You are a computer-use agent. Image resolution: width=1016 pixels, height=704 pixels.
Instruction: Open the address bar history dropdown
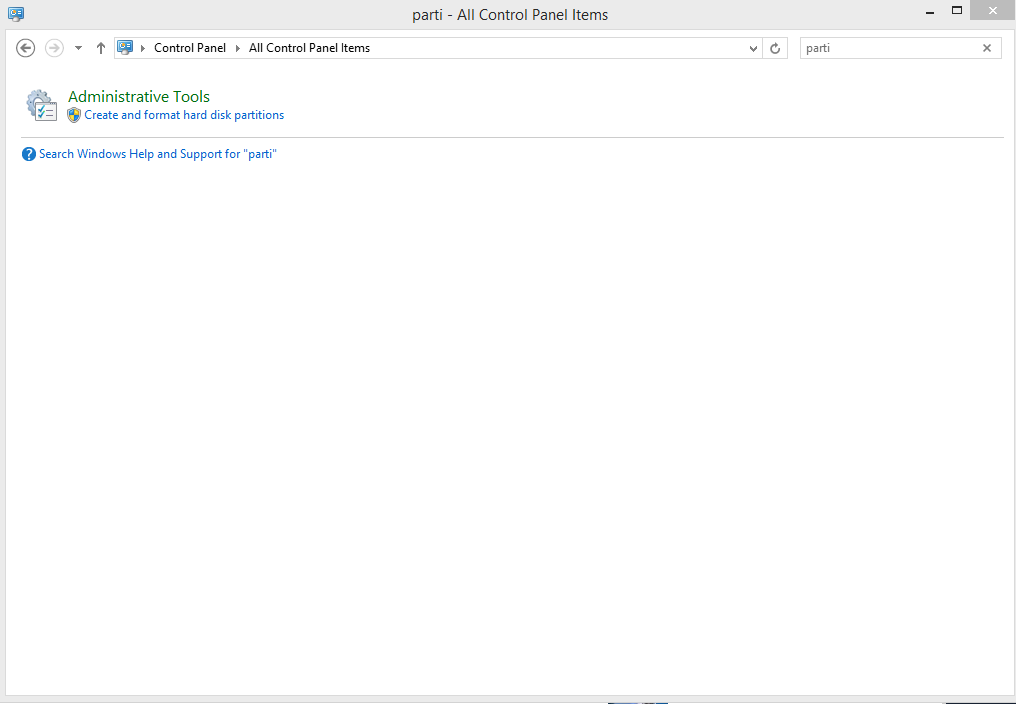[x=753, y=48]
